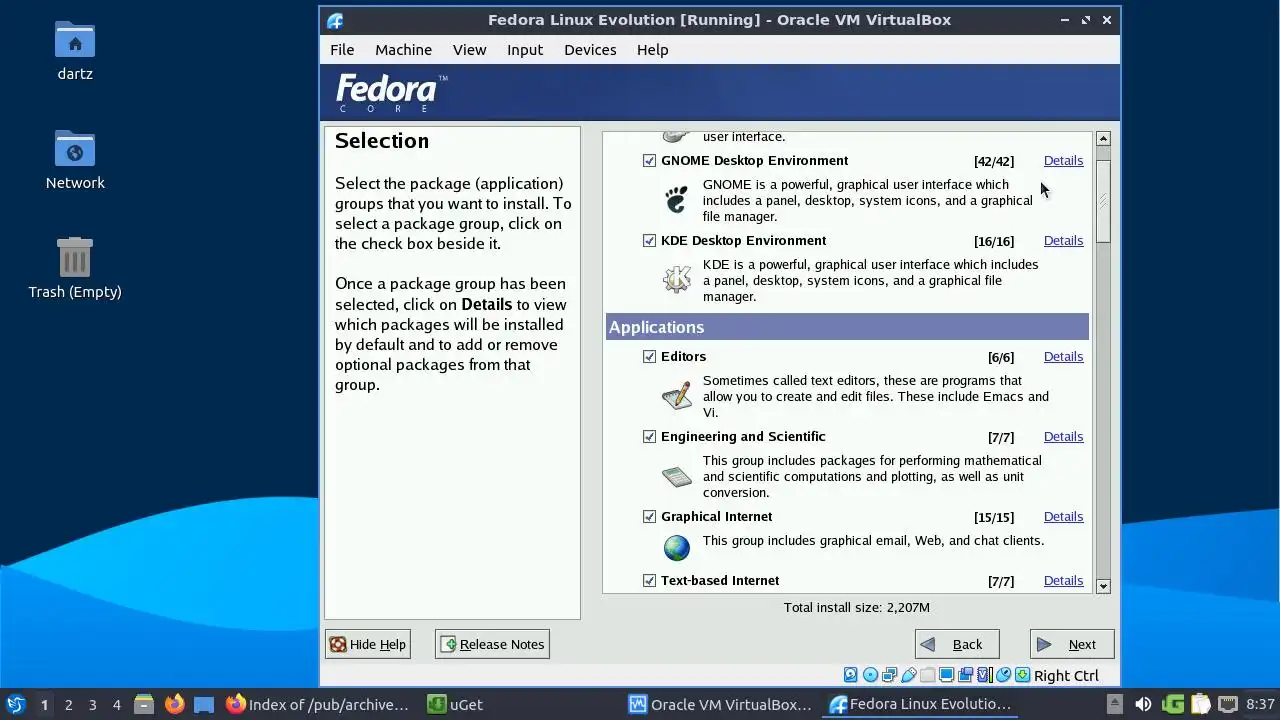
Task: Uncheck GNOME Desktop Environment checkbox
Action: click(x=649, y=160)
